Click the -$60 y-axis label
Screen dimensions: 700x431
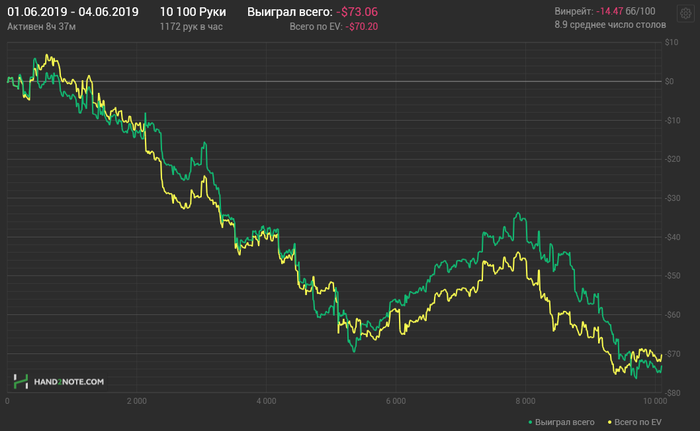click(x=673, y=315)
